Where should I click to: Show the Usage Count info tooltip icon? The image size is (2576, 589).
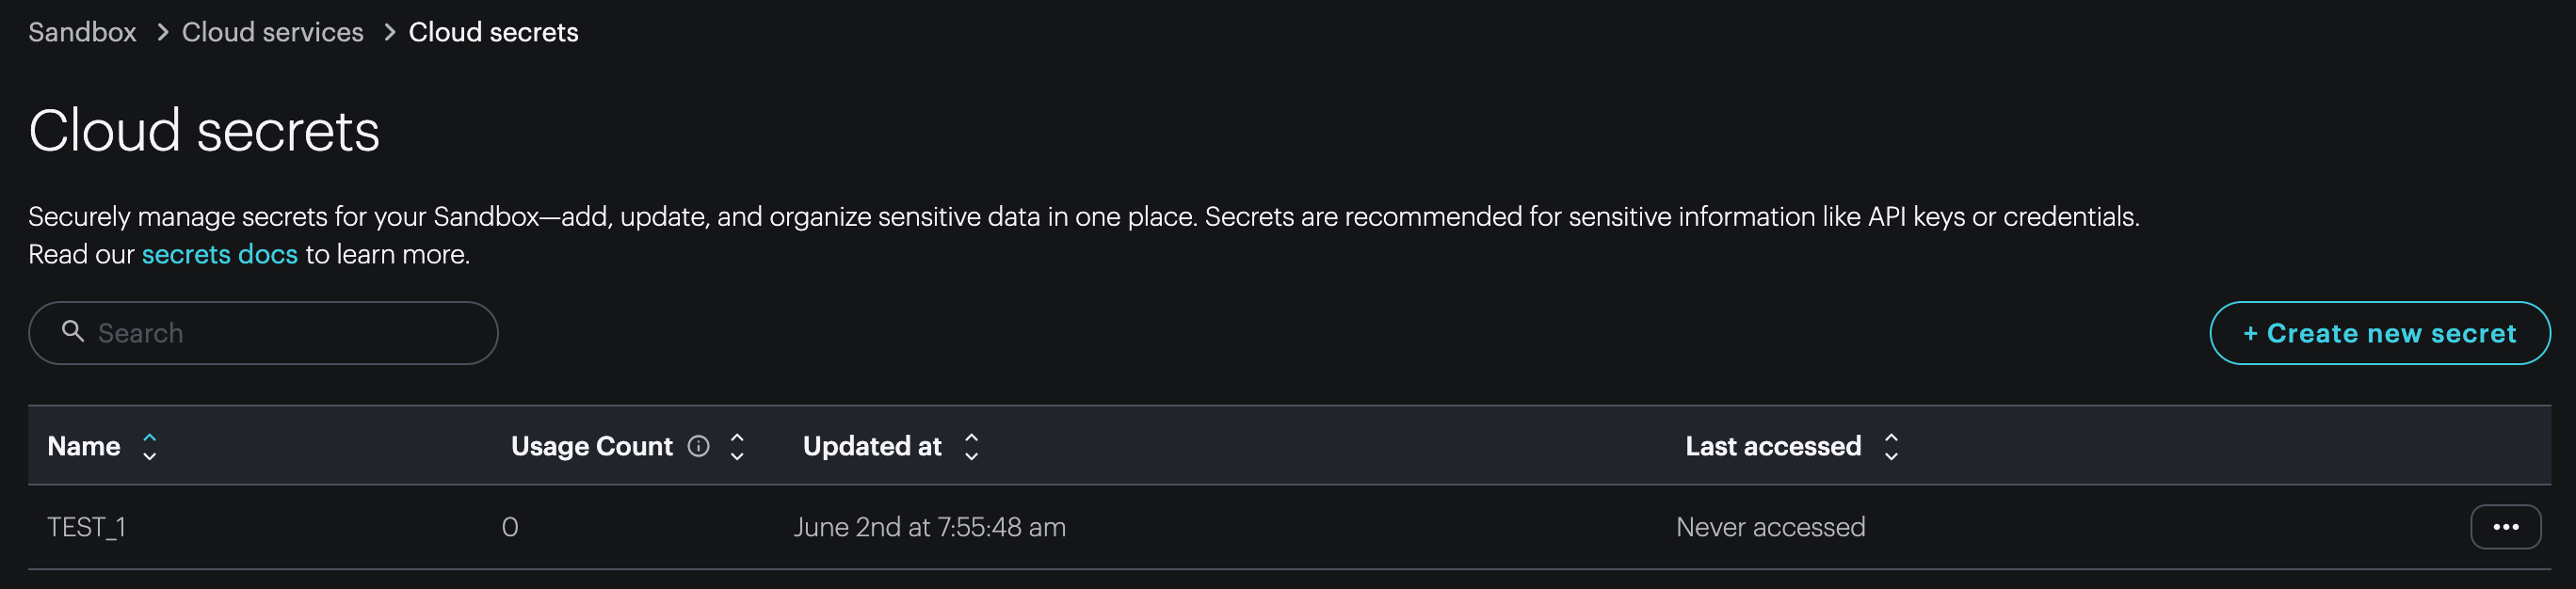click(699, 446)
